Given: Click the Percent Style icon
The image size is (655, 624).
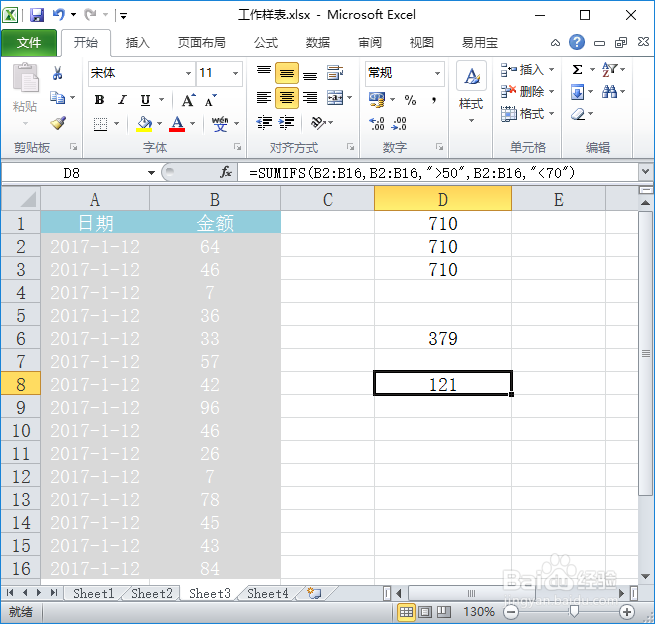Looking at the screenshot, I should (410, 100).
